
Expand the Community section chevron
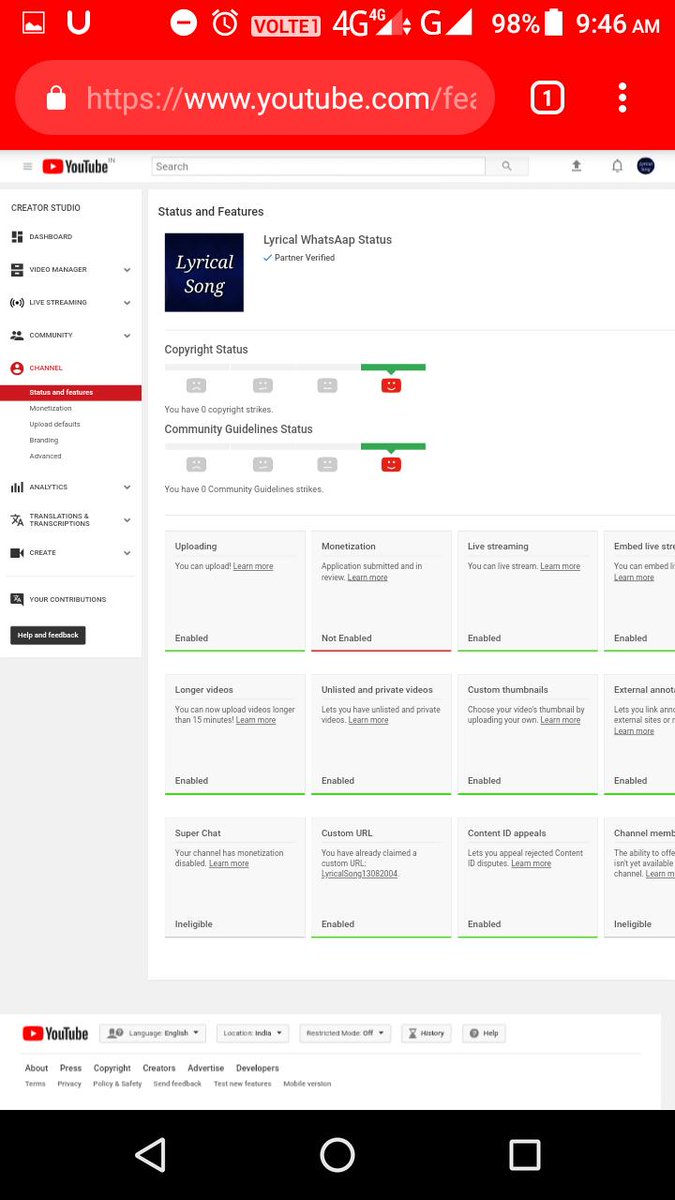(127, 335)
